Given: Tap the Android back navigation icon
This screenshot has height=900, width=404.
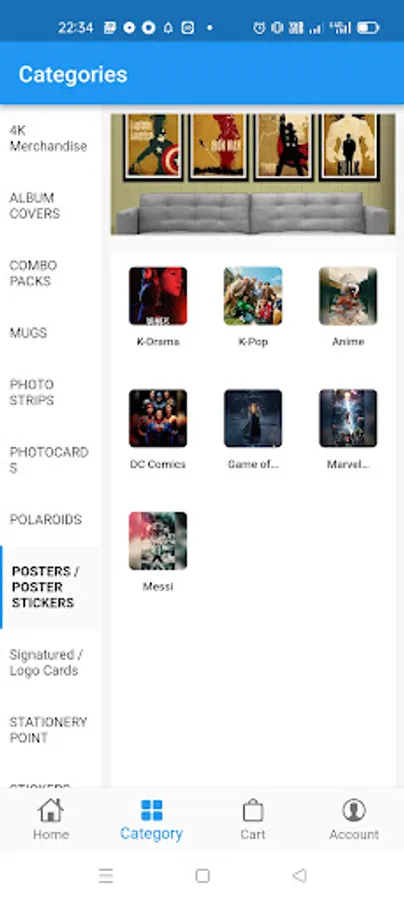Looking at the screenshot, I should coord(299,875).
